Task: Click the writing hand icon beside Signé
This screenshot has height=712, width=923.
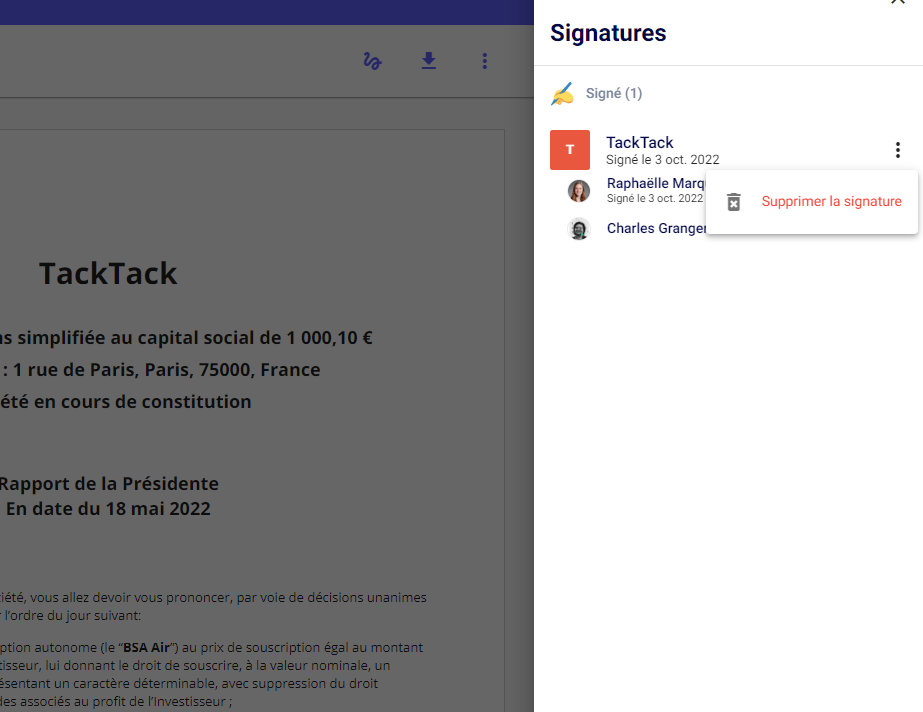Action: pyautogui.click(x=563, y=94)
